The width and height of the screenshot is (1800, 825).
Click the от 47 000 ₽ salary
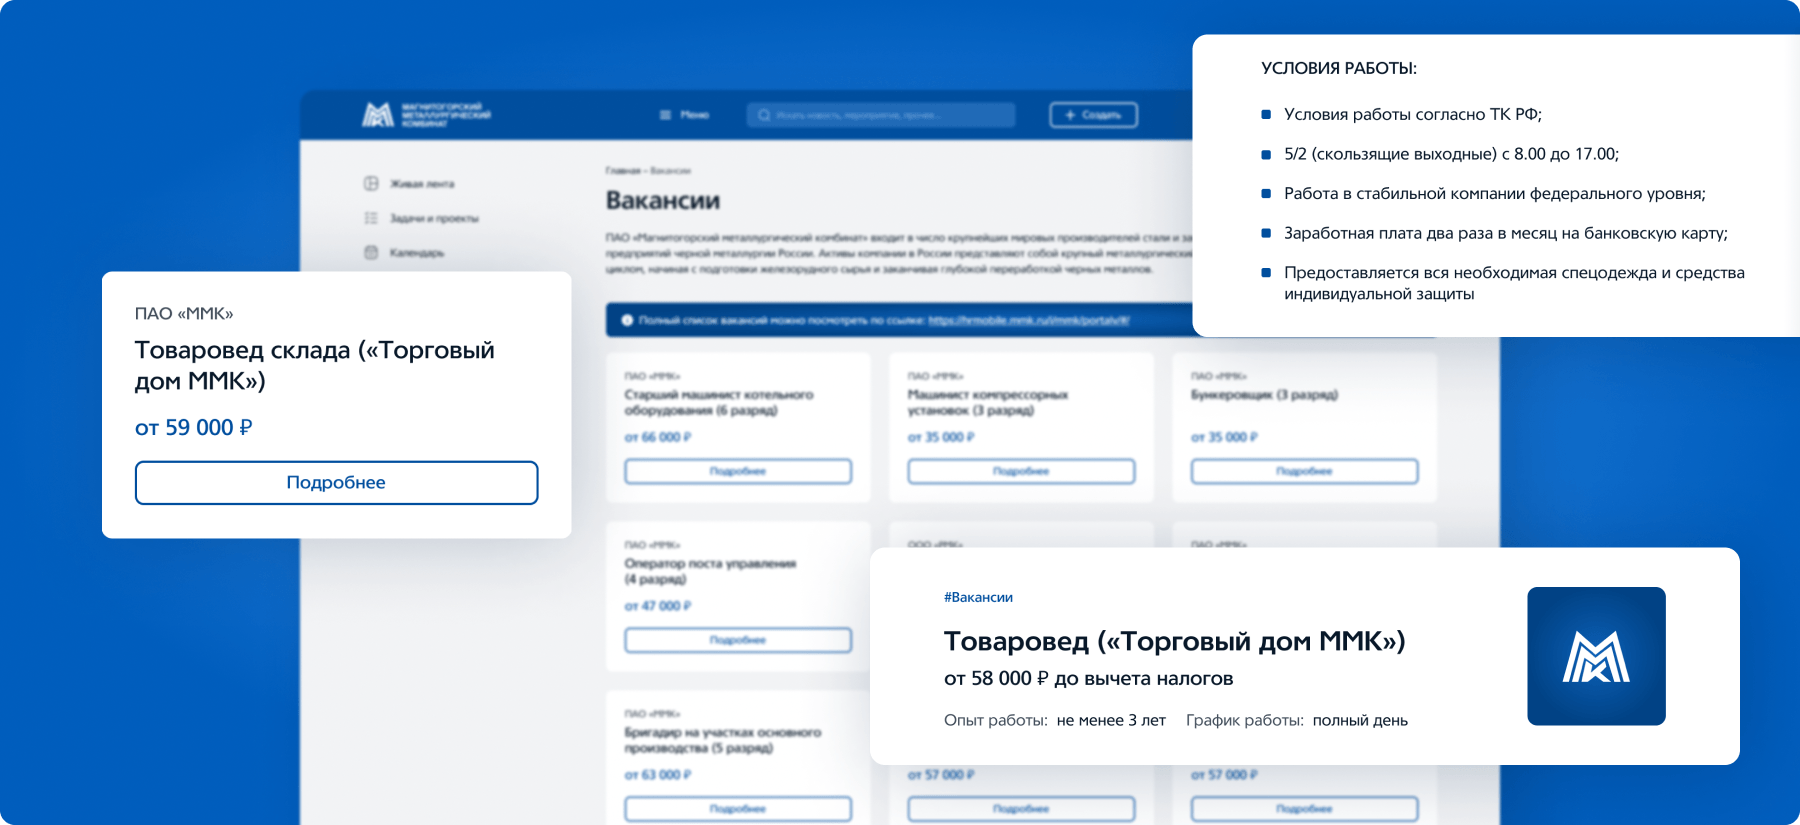coord(658,607)
